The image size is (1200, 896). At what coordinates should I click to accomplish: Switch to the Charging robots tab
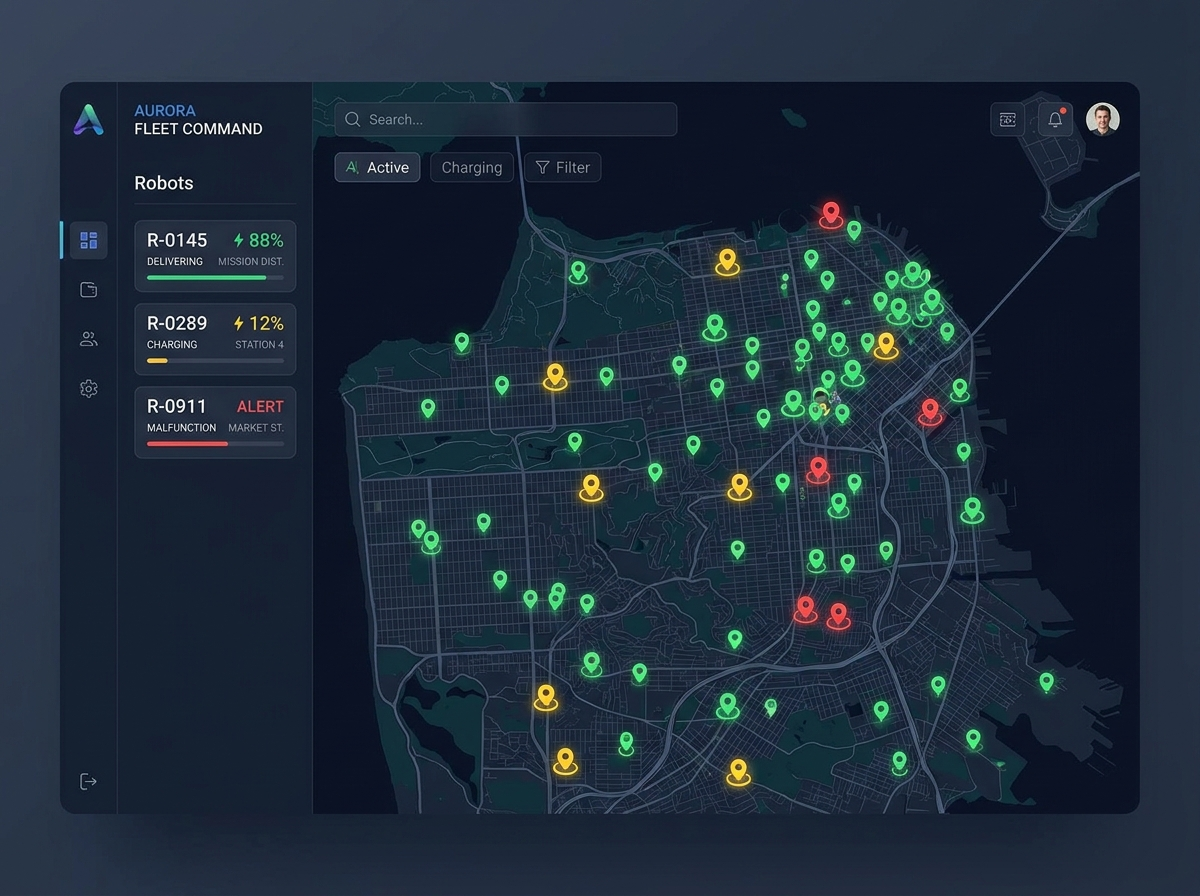click(x=472, y=167)
